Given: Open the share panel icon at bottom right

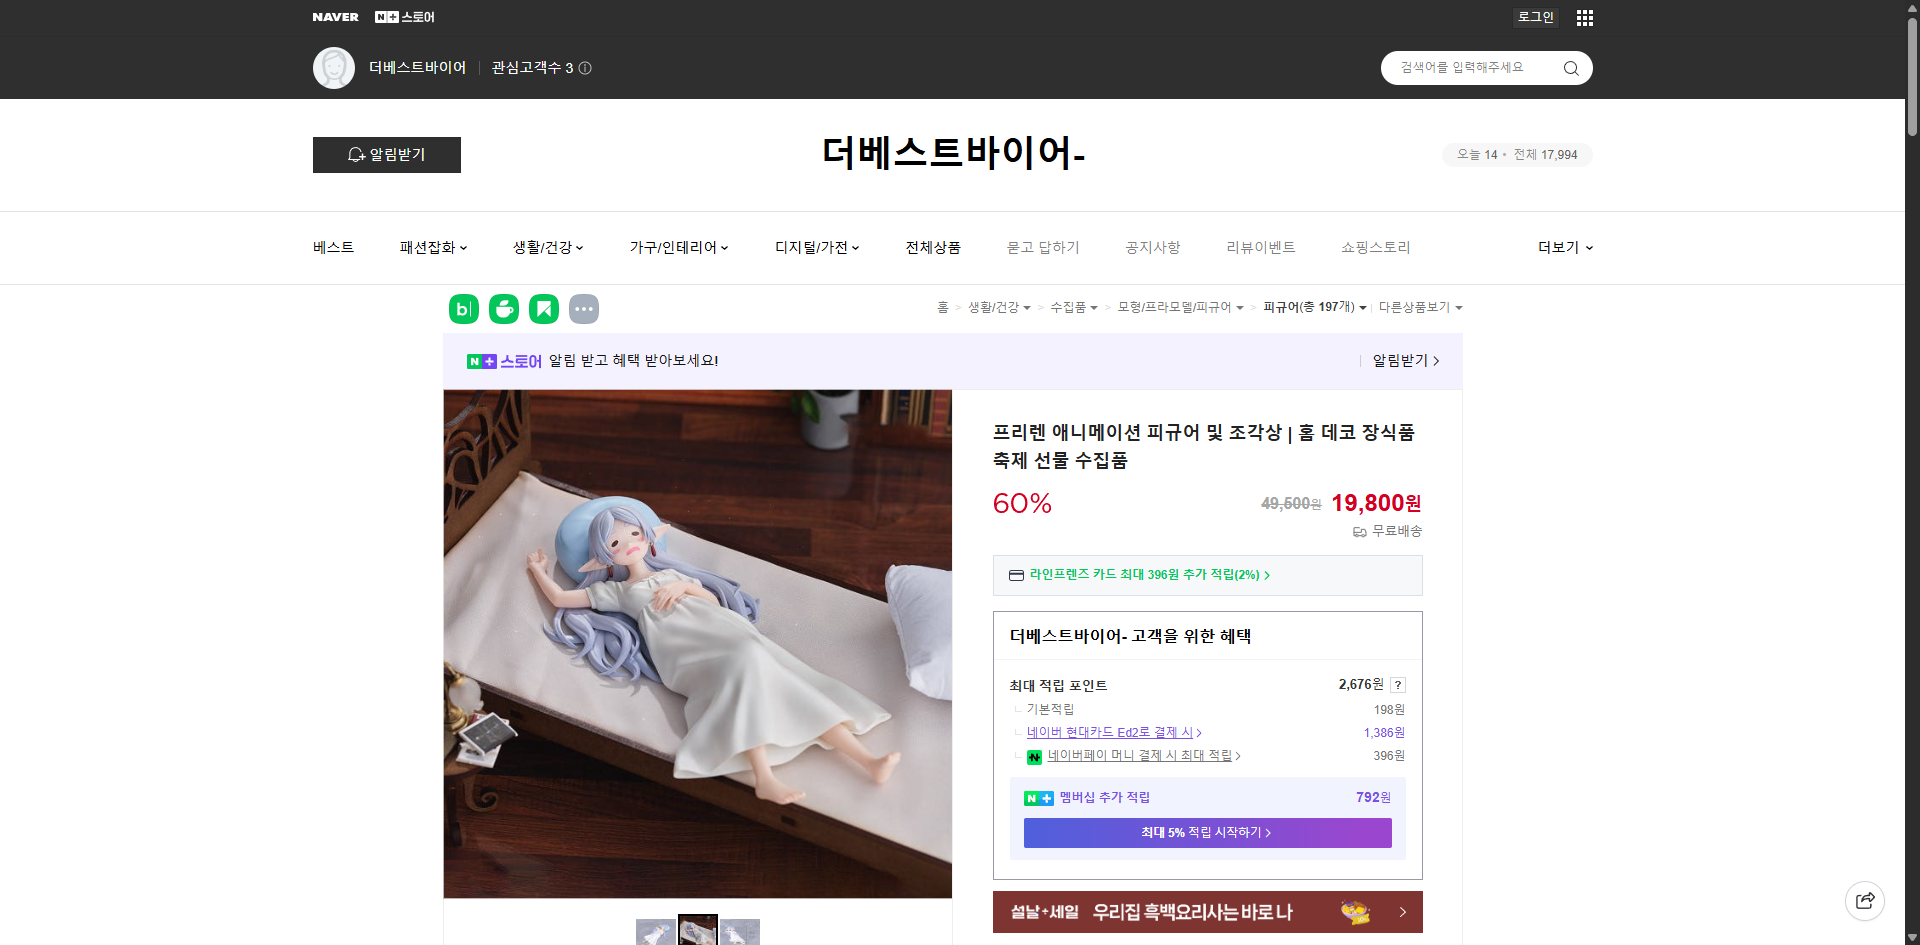Looking at the screenshot, I should (1865, 900).
